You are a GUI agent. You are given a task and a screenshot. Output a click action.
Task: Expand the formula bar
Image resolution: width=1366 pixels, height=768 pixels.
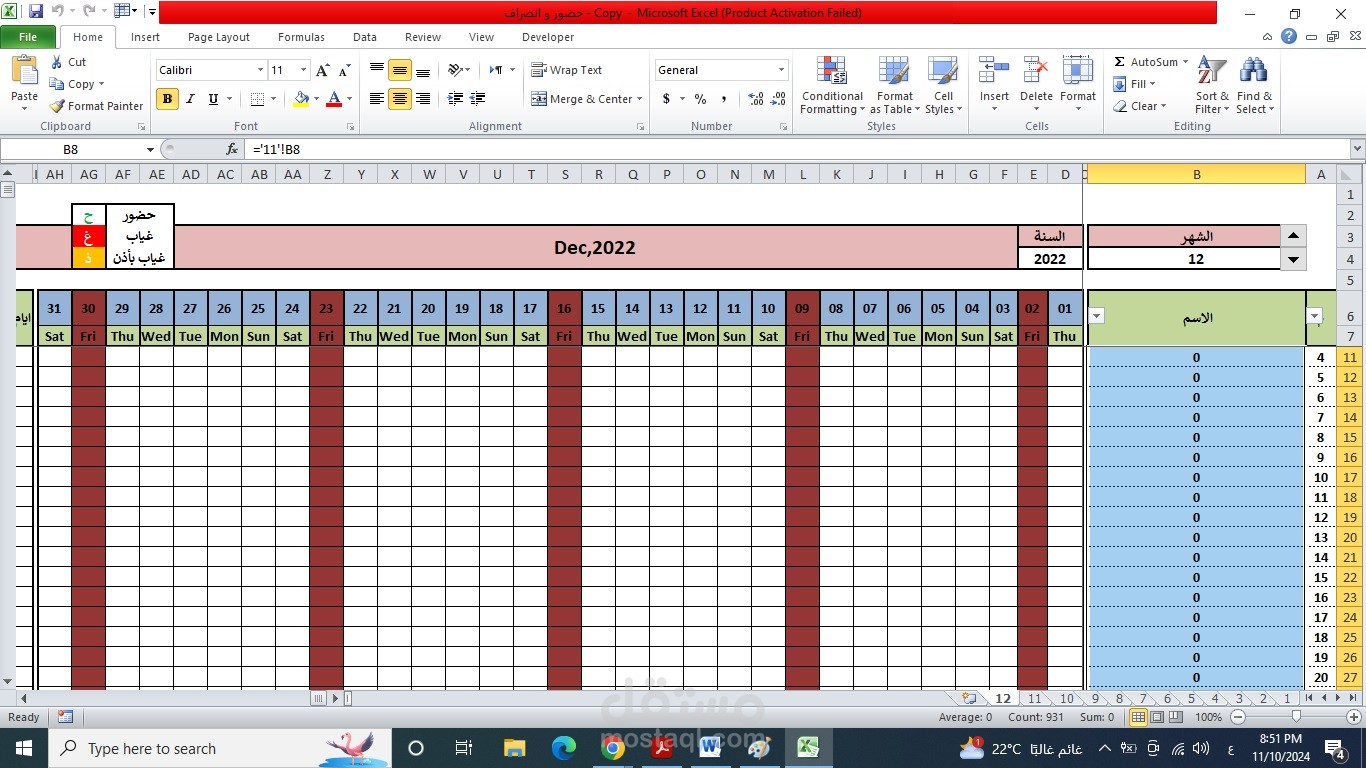(x=1357, y=149)
